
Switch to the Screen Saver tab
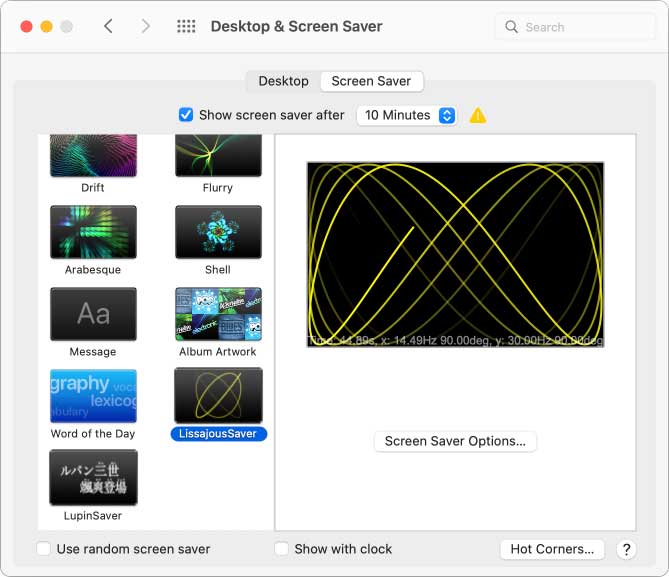coord(371,81)
